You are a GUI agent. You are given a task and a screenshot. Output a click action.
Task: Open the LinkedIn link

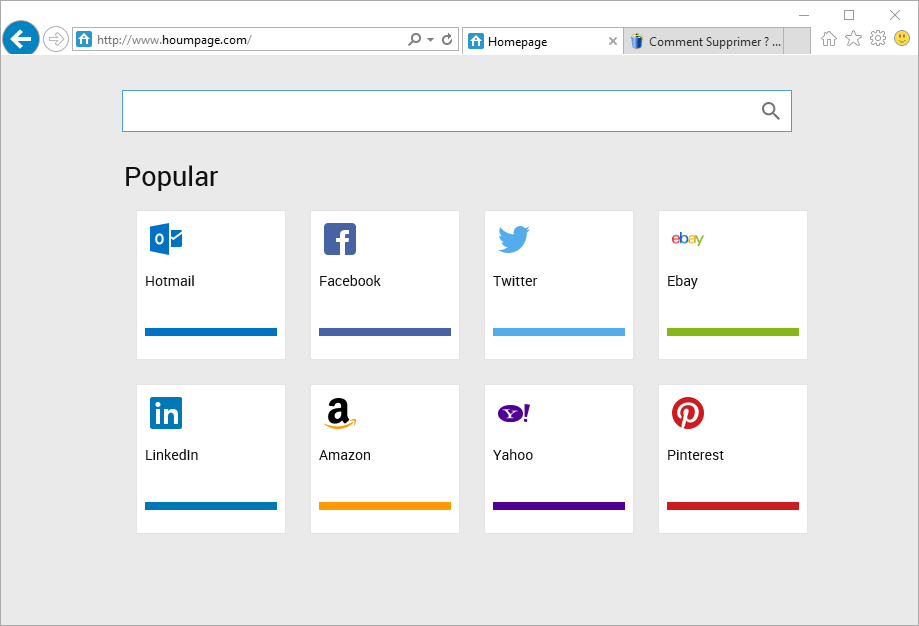click(x=172, y=455)
